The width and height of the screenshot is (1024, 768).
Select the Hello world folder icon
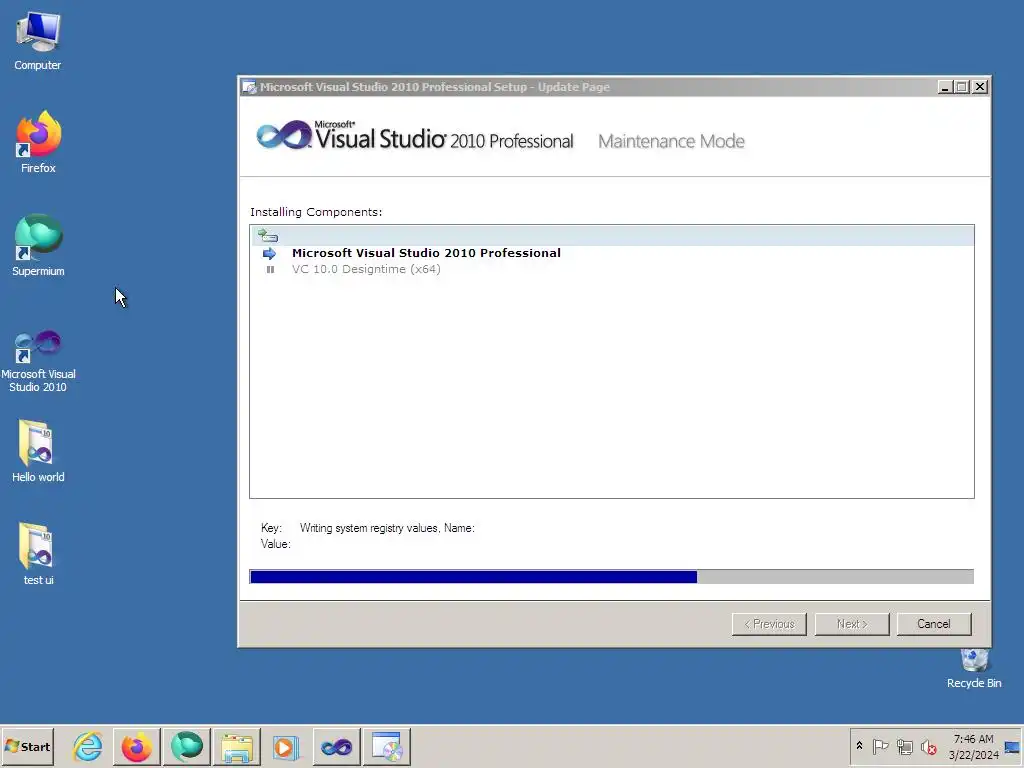38,451
